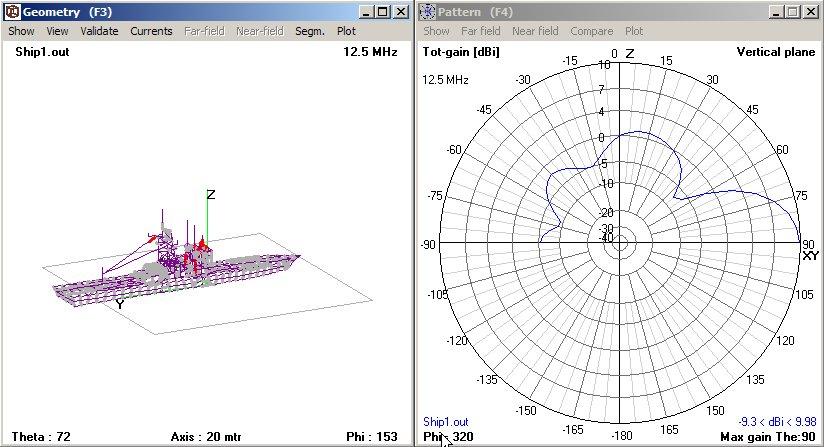Open Show menu in Pattern window
This screenshot has height=447, width=824.
[x=436, y=31]
